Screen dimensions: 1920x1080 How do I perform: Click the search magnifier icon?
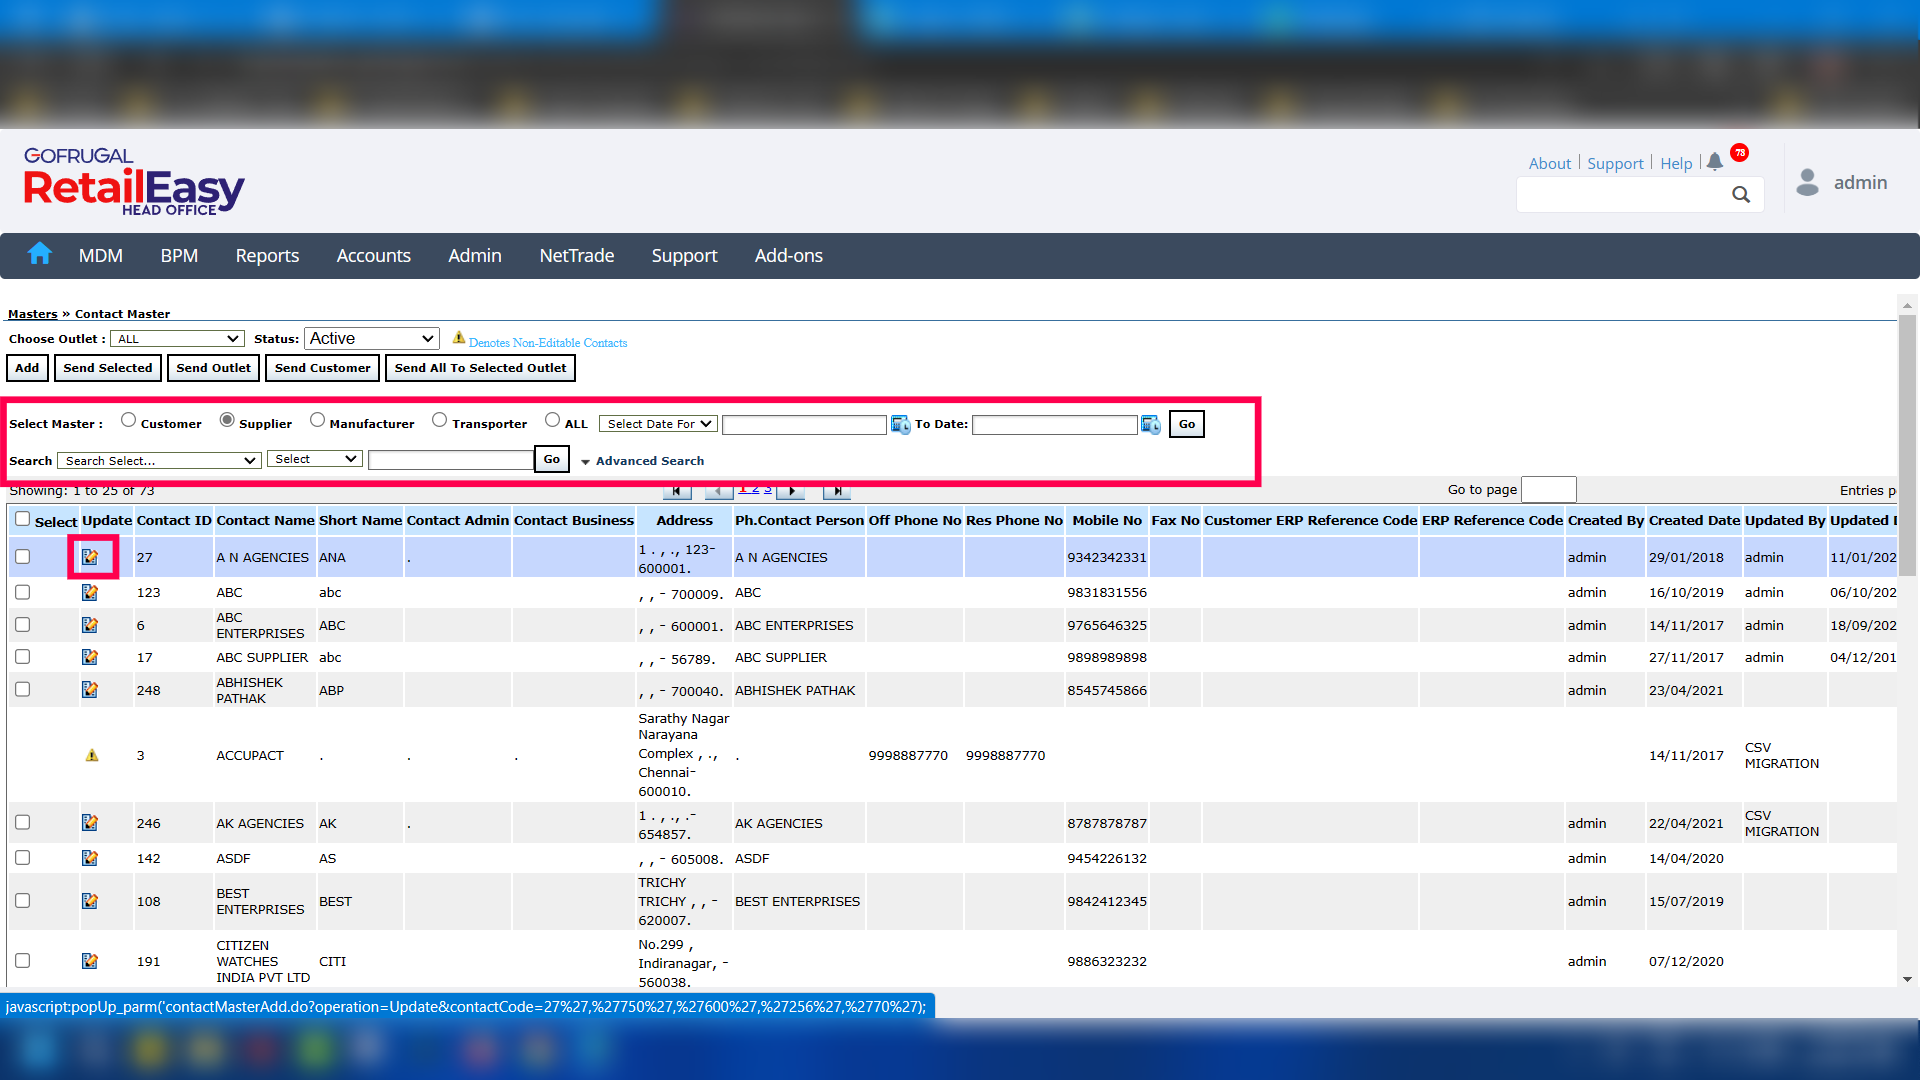[x=1741, y=195]
